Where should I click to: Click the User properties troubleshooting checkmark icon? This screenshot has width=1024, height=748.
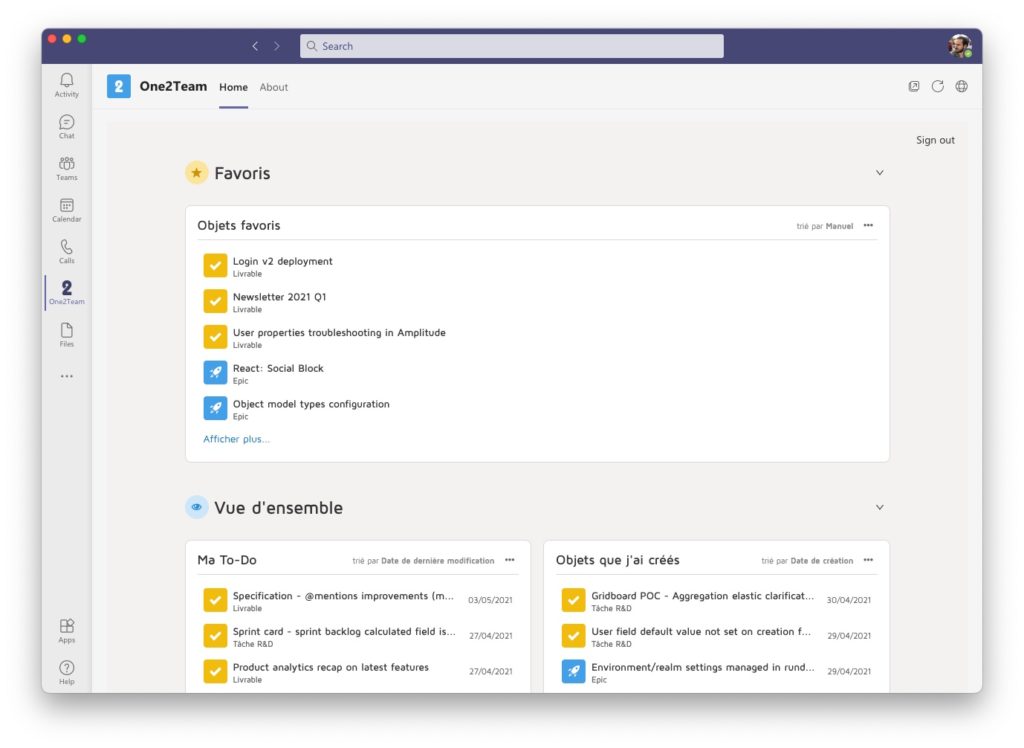coord(215,337)
